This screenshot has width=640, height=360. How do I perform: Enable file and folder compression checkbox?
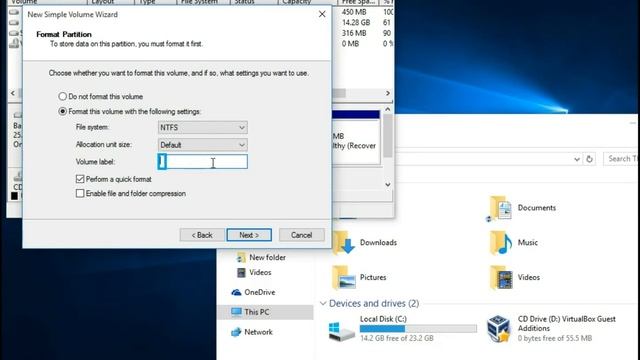80,193
